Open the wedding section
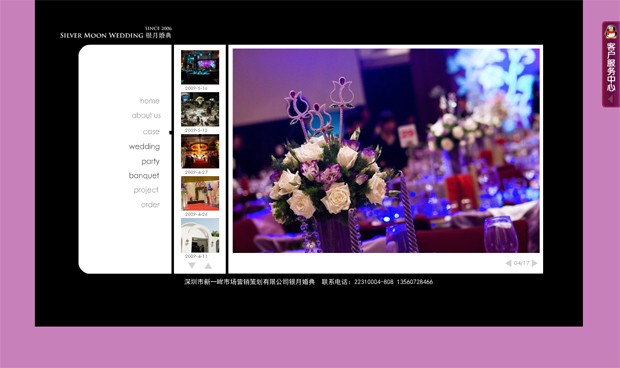 [144, 146]
